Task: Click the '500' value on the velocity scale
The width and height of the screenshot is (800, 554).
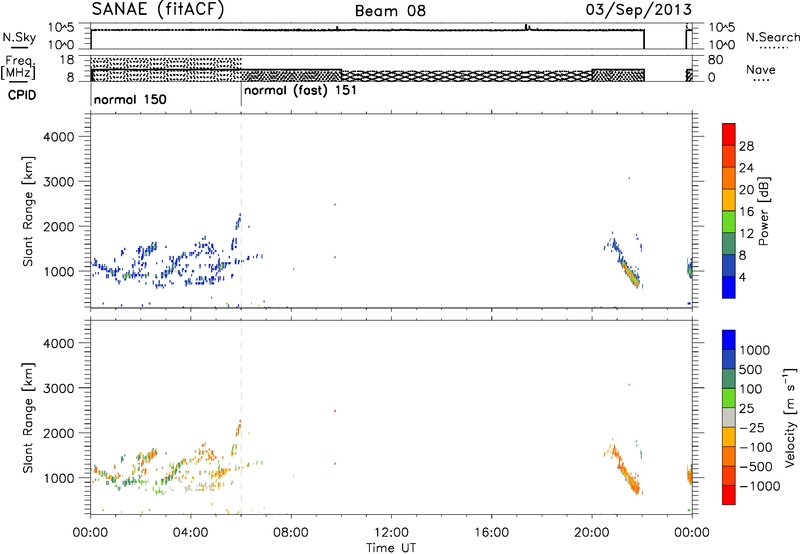Action: pyautogui.click(x=749, y=369)
